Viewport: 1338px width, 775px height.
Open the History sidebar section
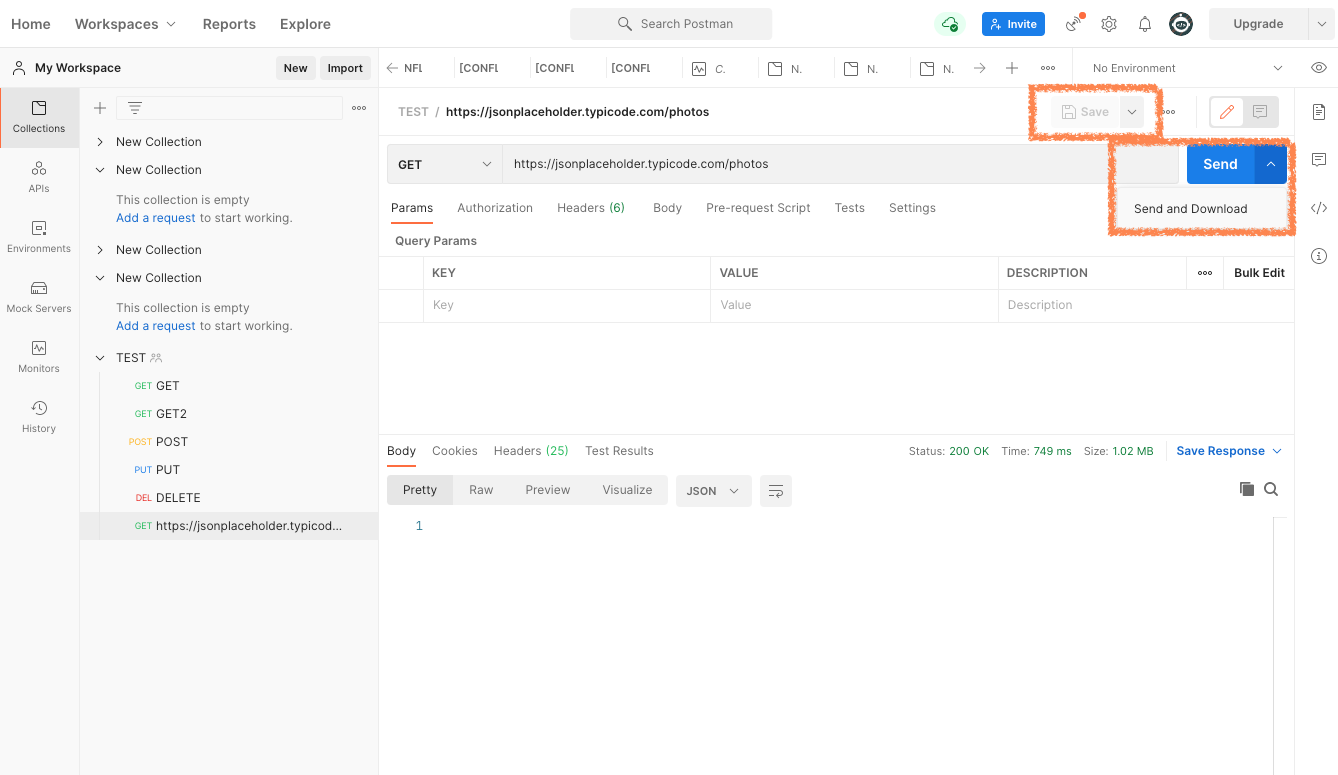pyautogui.click(x=39, y=417)
